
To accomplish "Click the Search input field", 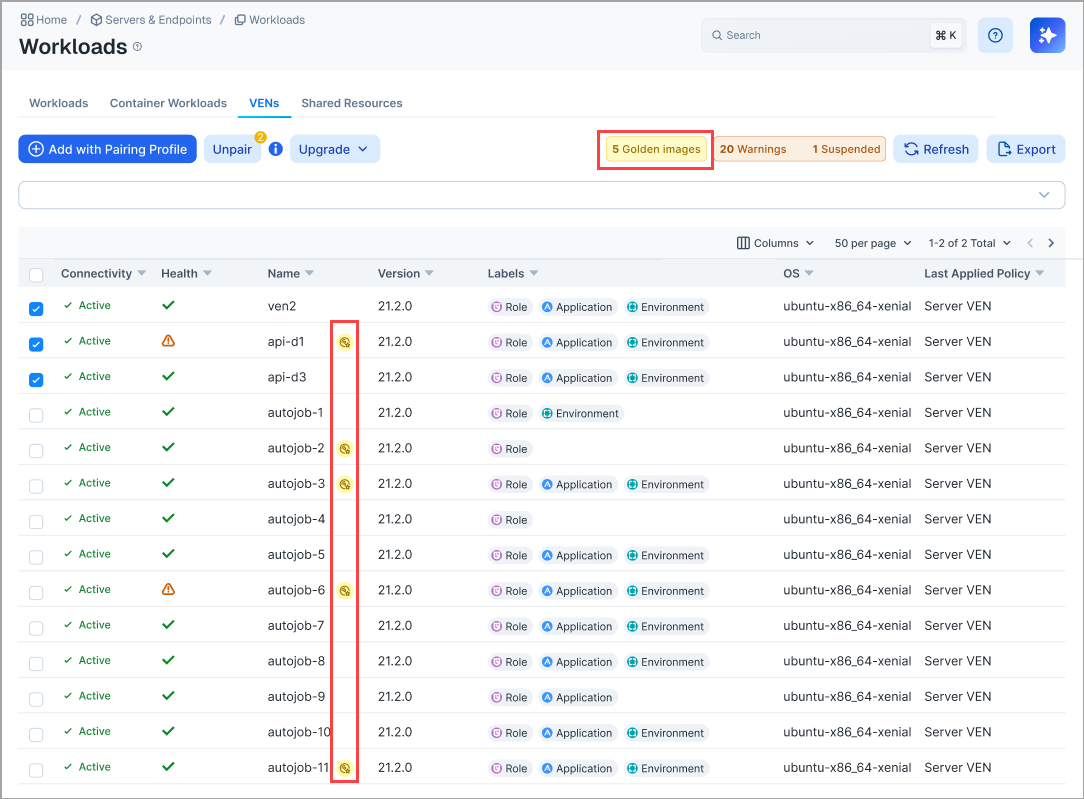I will [x=820, y=35].
